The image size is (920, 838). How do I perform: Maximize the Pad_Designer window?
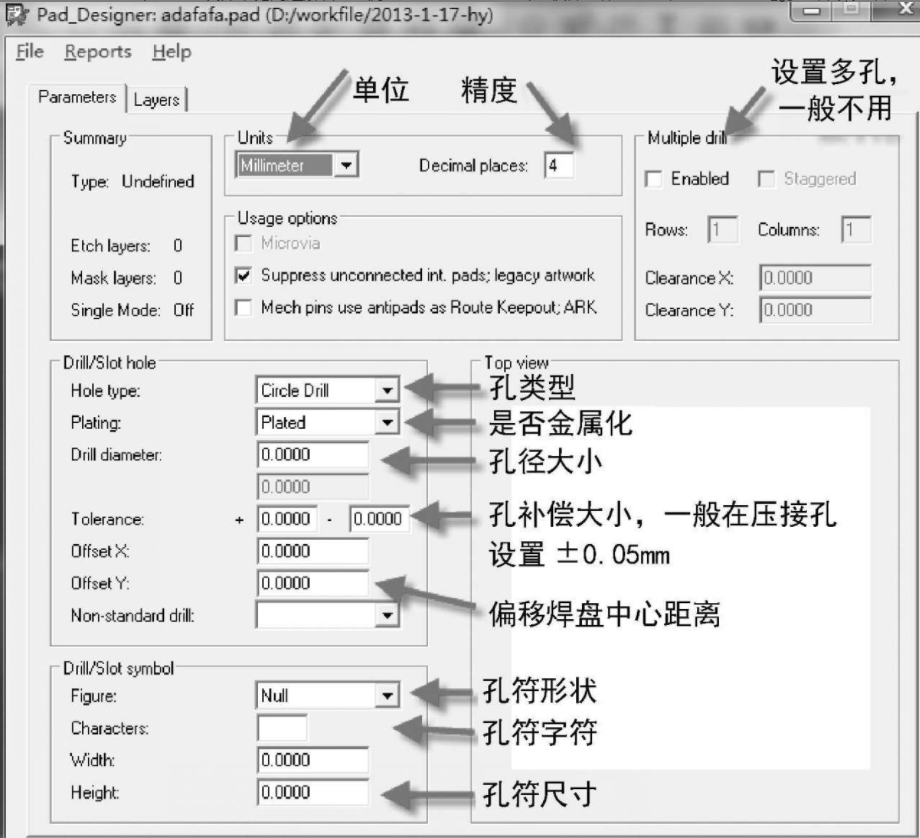tap(851, 9)
